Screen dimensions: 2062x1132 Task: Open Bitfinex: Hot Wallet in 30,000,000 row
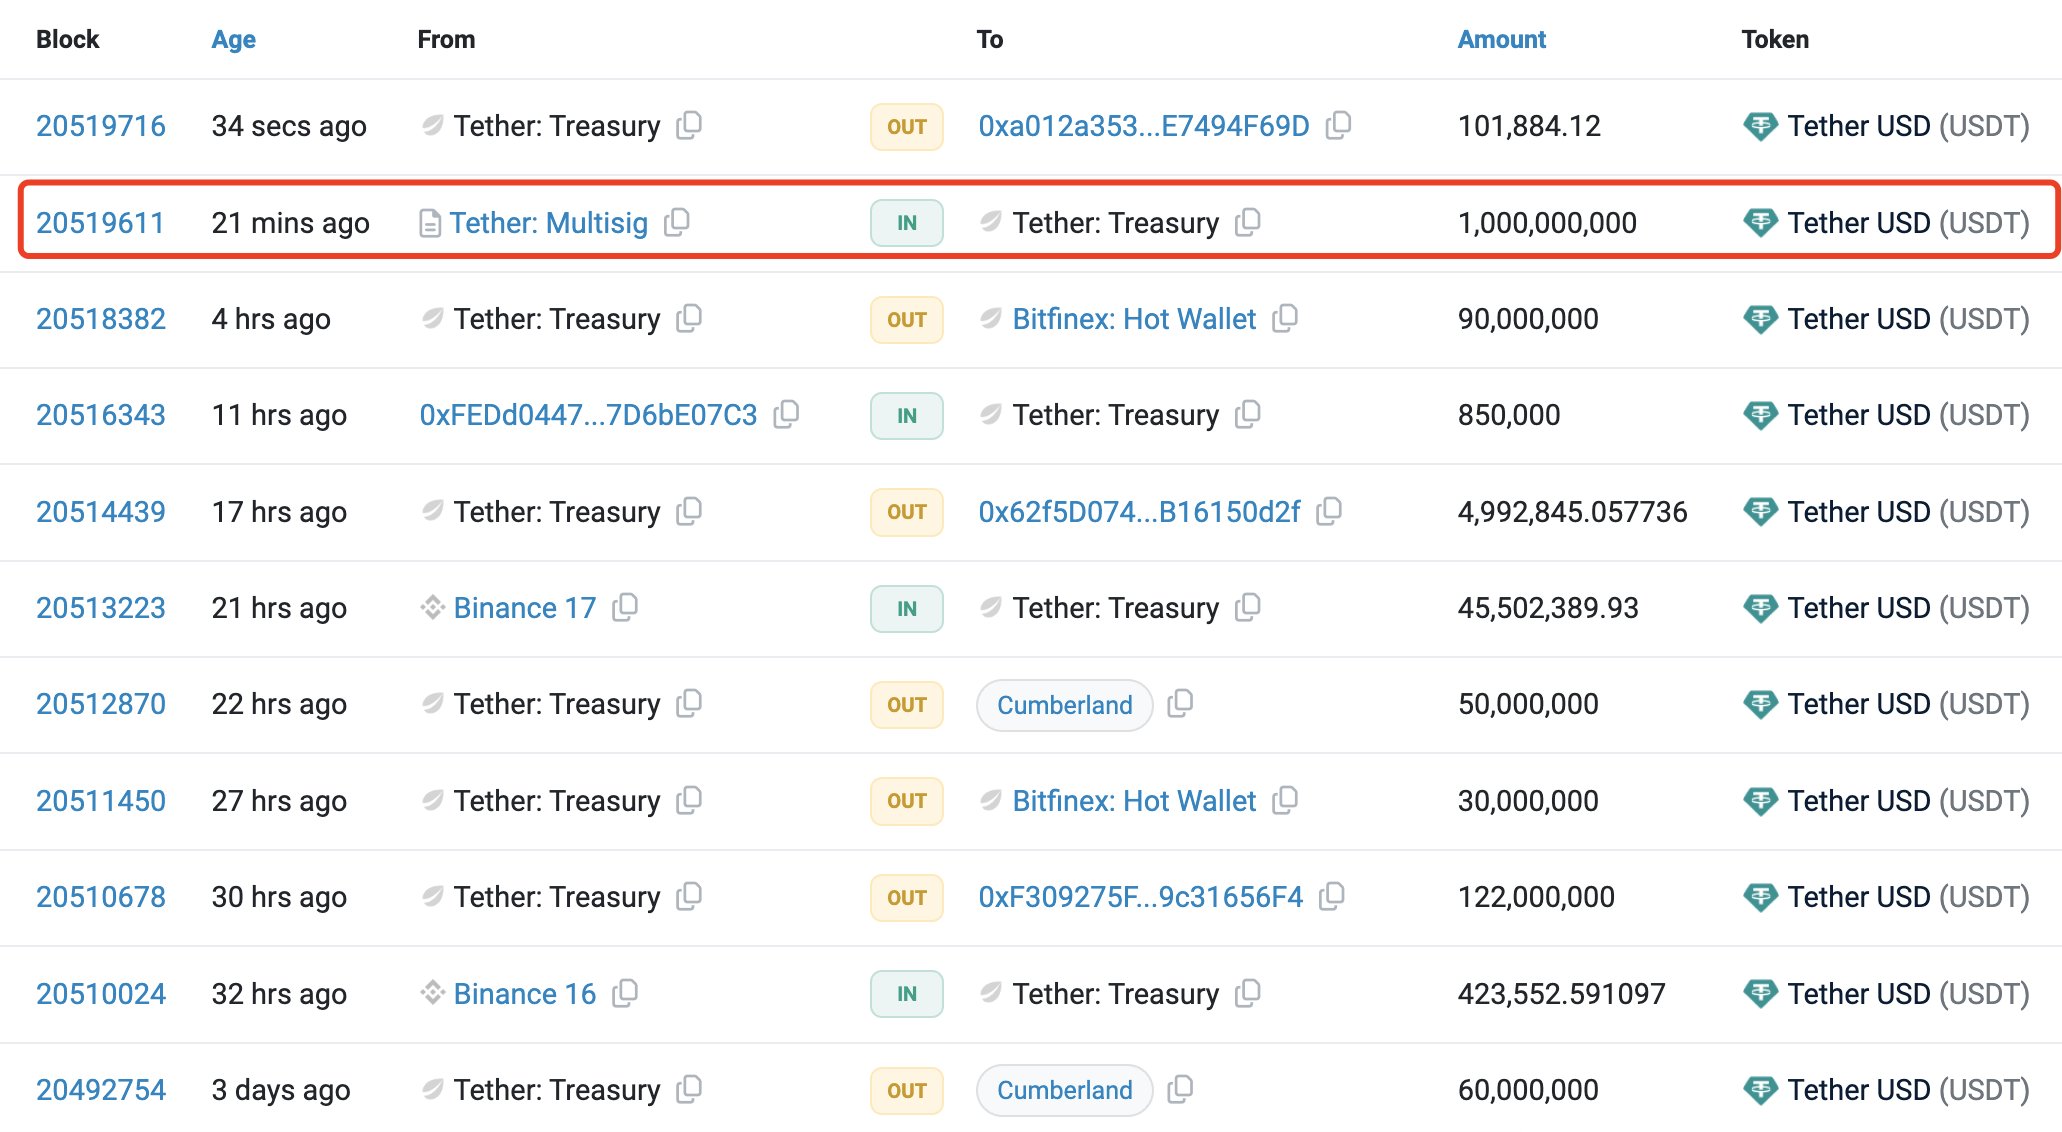pyautogui.click(x=1134, y=801)
